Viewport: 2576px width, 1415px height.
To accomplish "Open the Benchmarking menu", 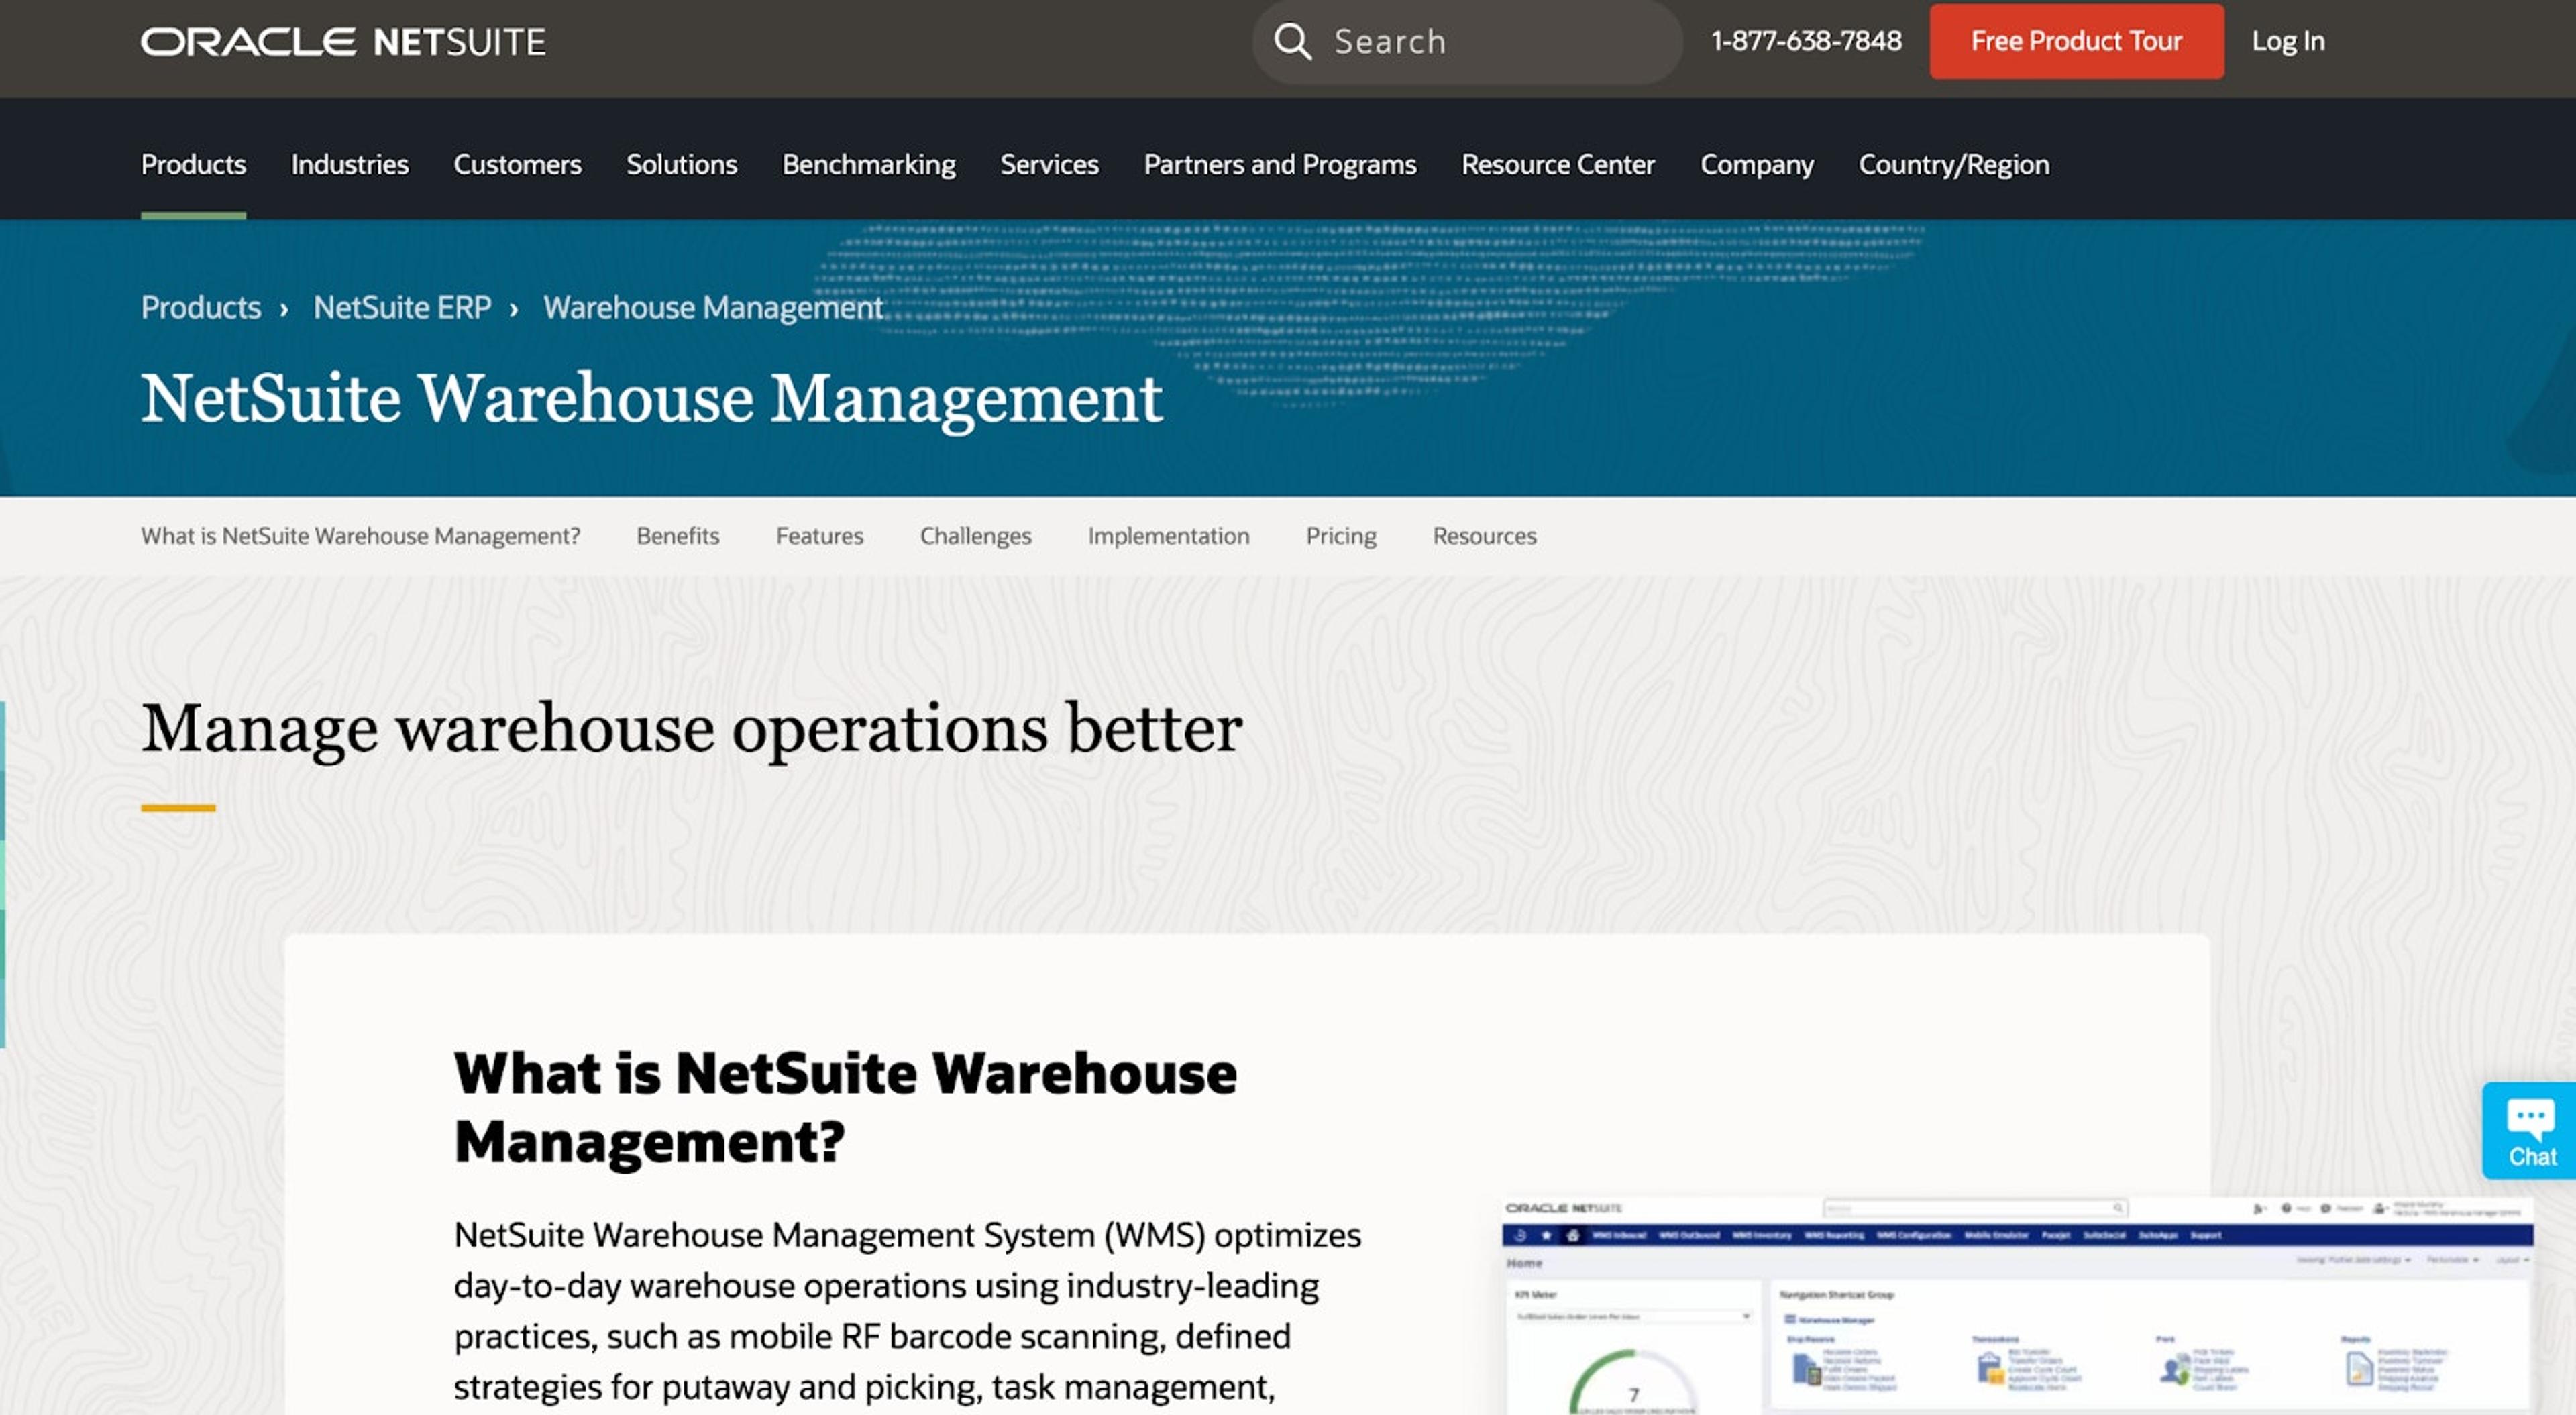I will [868, 164].
